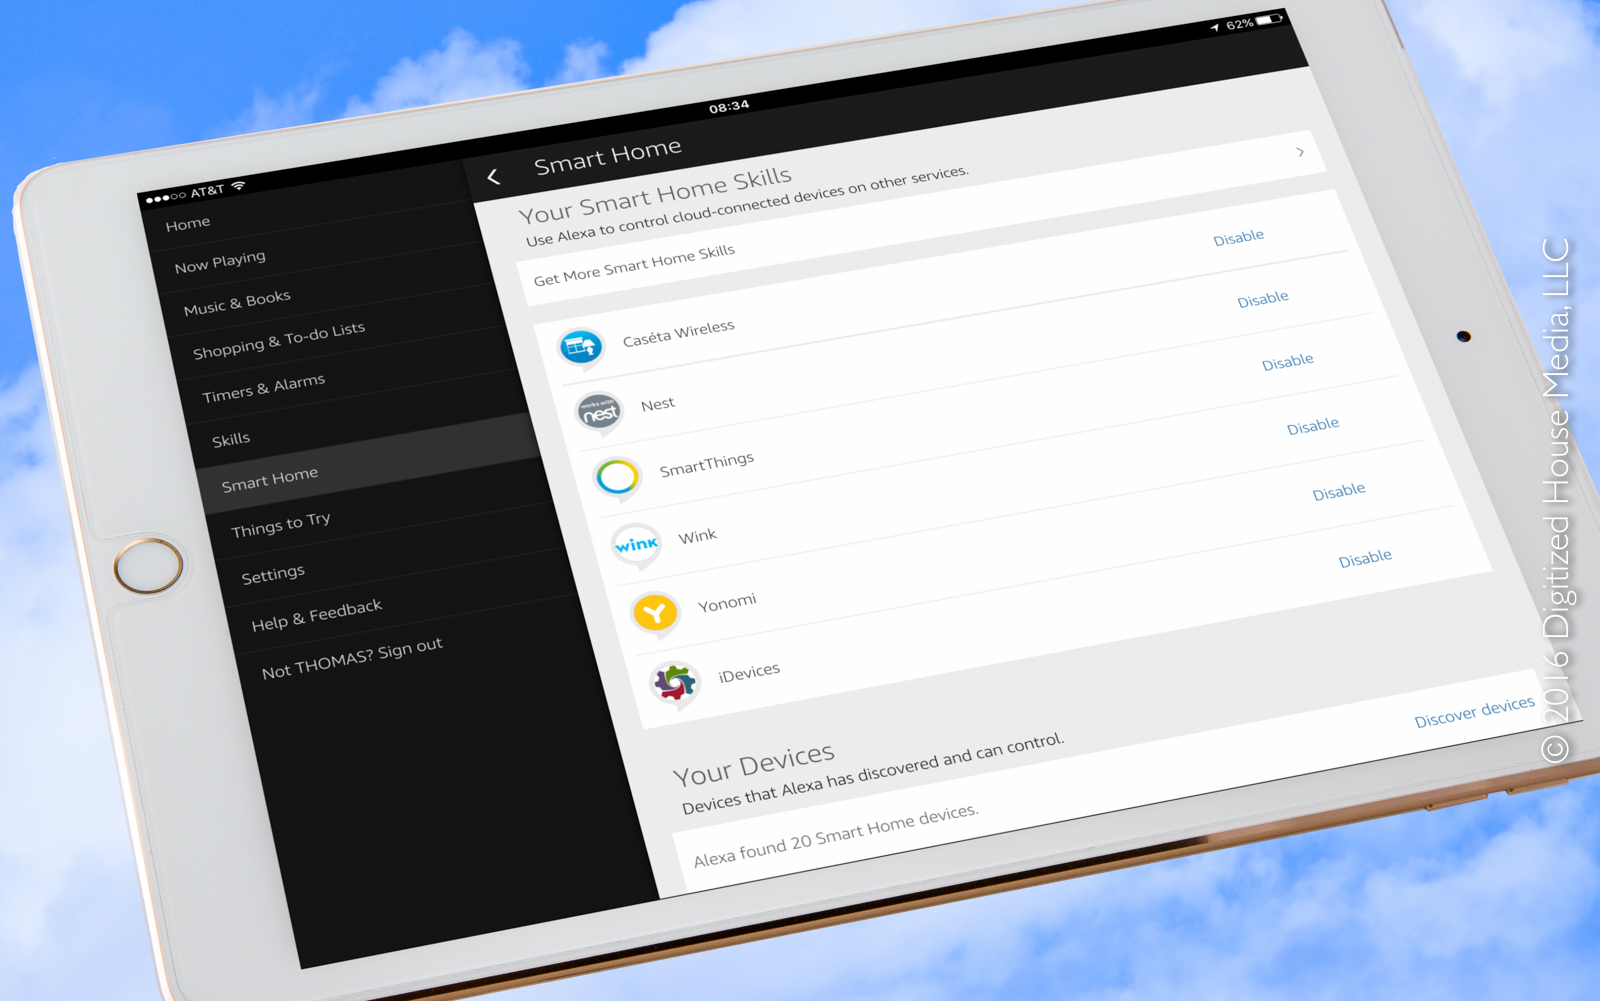The height and width of the screenshot is (1001, 1600).
Task: Disable the iDevices skill
Action: pos(1365,558)
